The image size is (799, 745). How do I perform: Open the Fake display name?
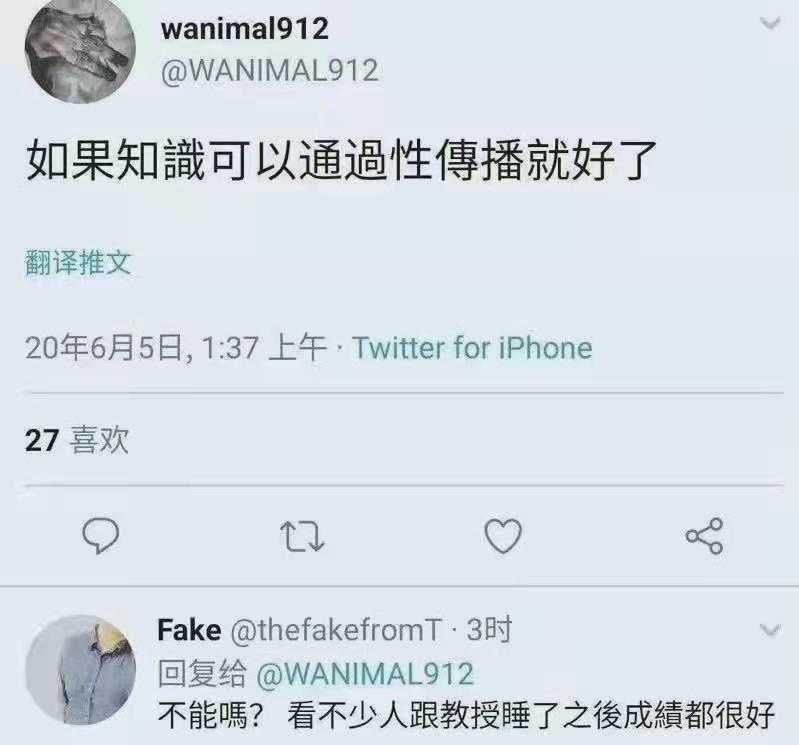point(189,630)
